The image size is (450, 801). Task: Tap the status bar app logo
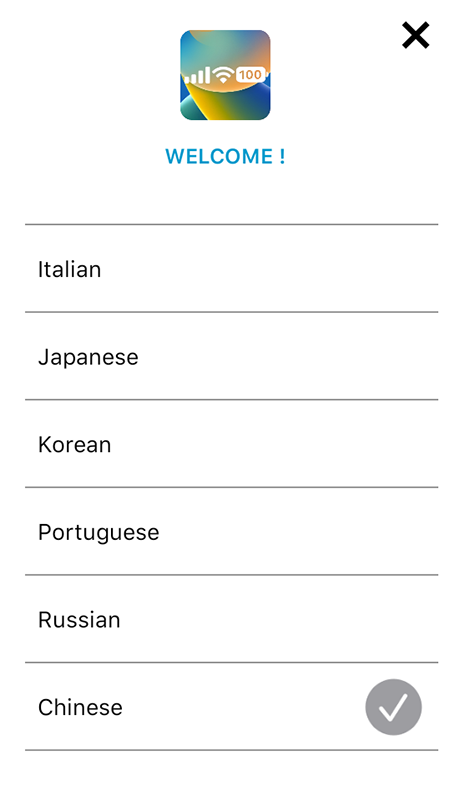(225, 75)
